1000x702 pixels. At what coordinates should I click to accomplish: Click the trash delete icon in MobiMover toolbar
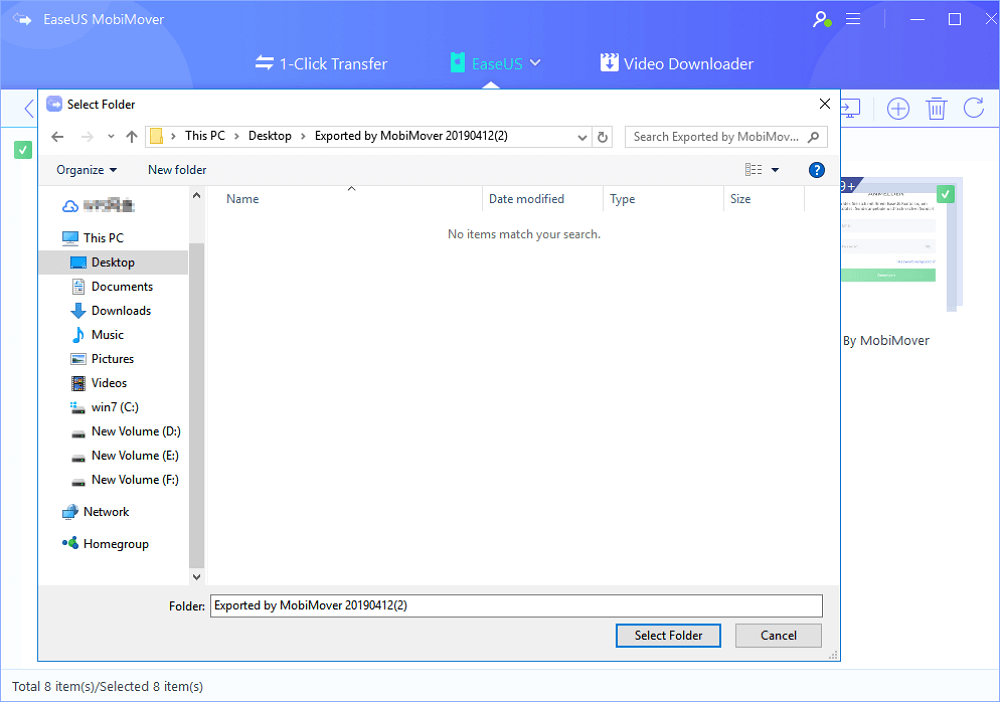tap(936, 108)
